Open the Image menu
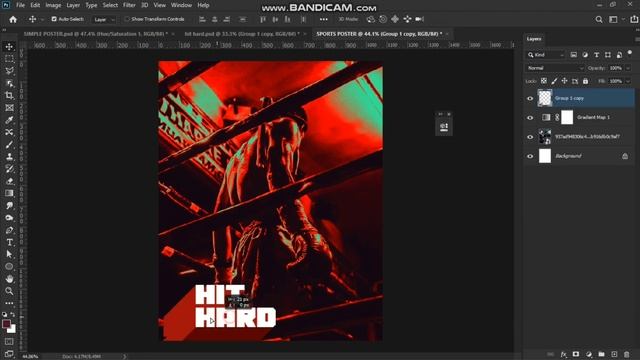The height and width of the screenshot is (360, 640). (x=53, y=5)
